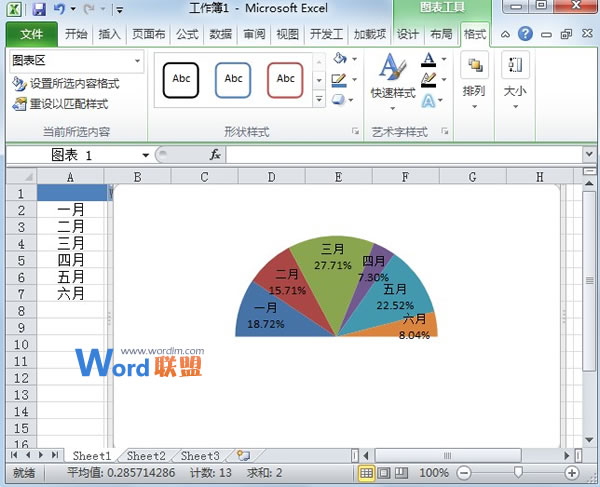The width and height of the screenshot is (600, 487).
Task: Open the Name Box dropdown arrow
Action: [146, 155]
